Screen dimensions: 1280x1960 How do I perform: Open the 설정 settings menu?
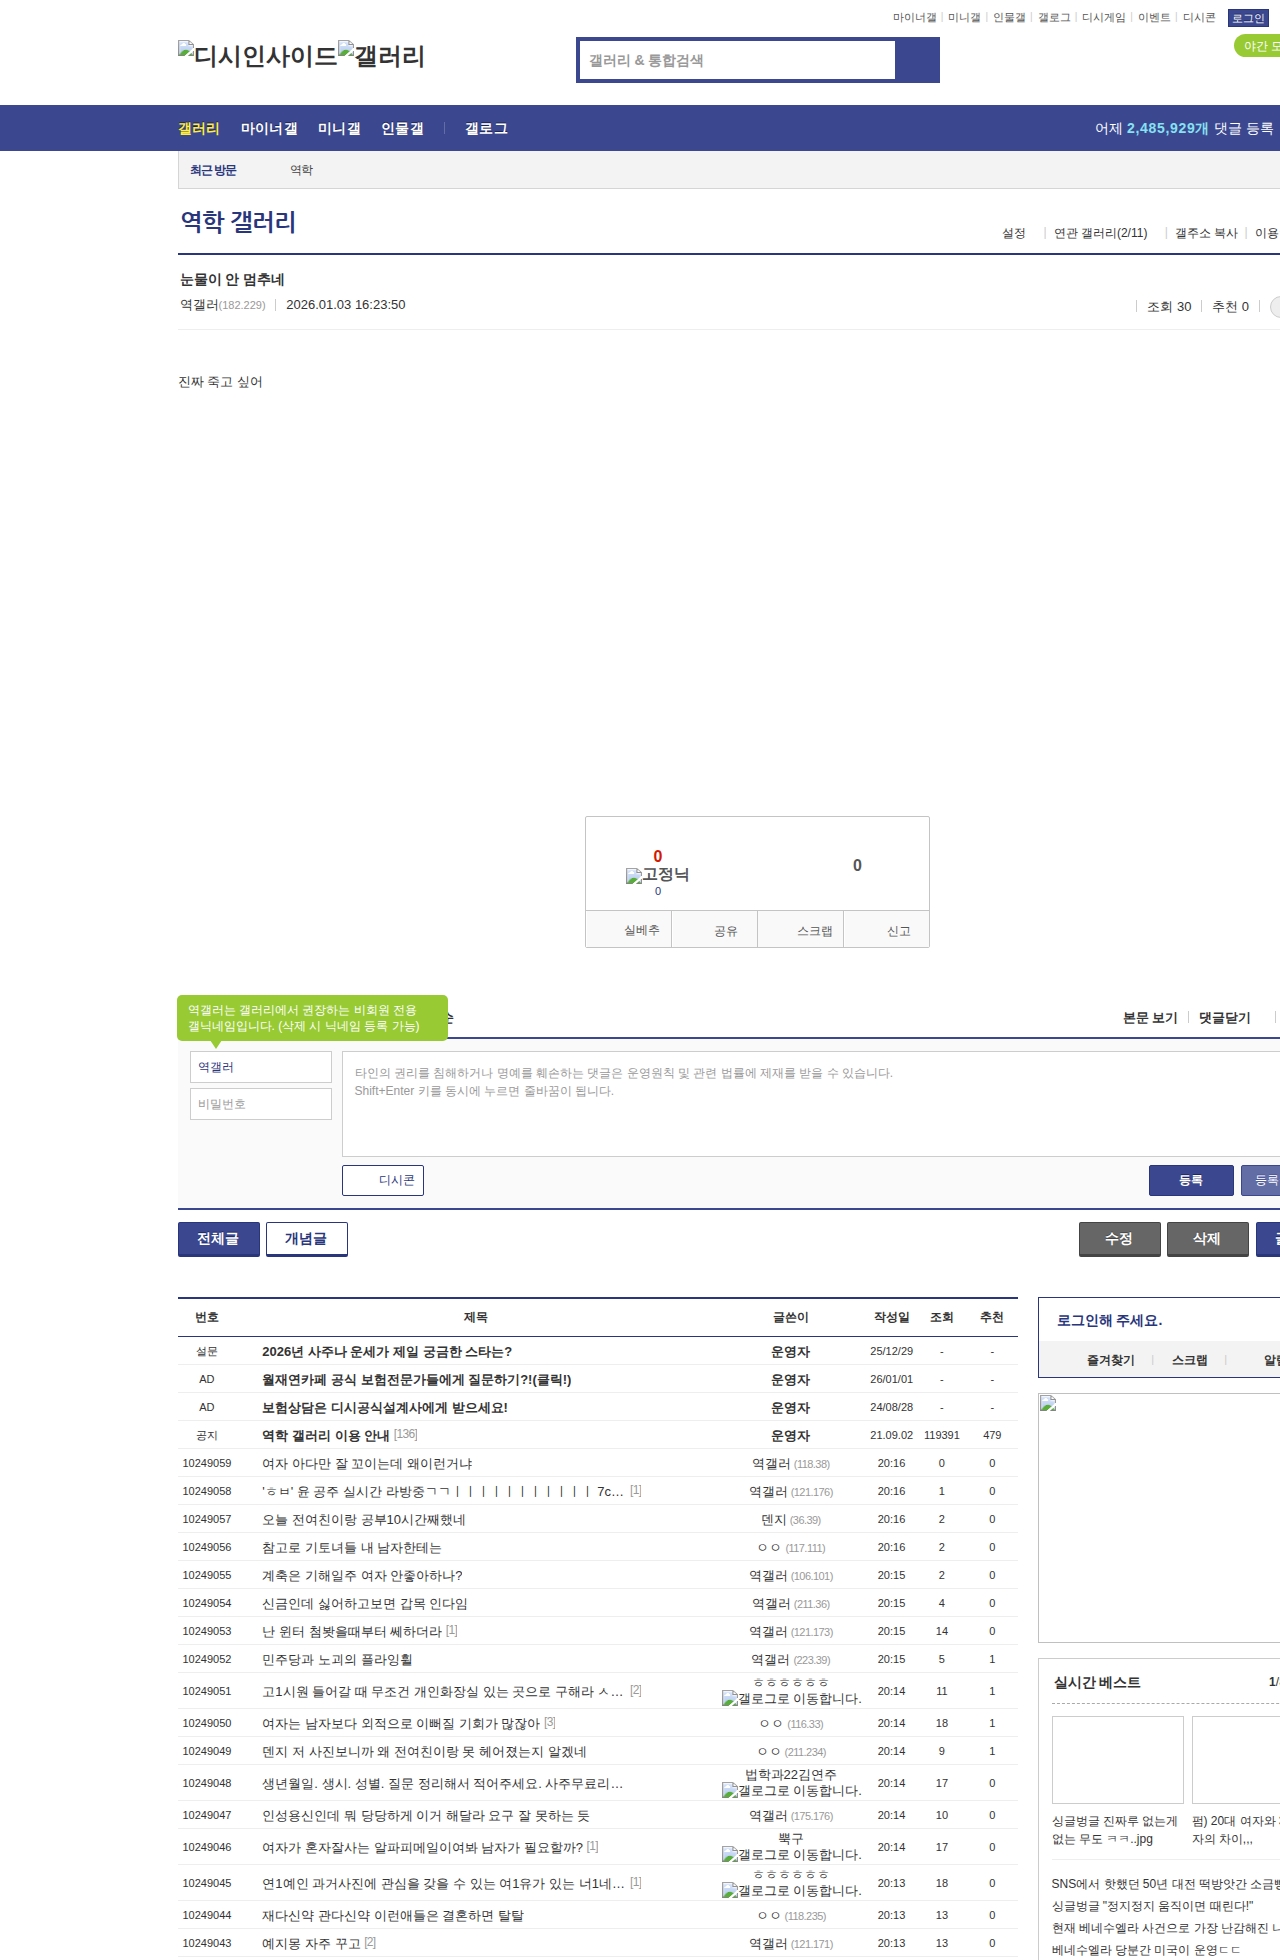pos(1014,233)
